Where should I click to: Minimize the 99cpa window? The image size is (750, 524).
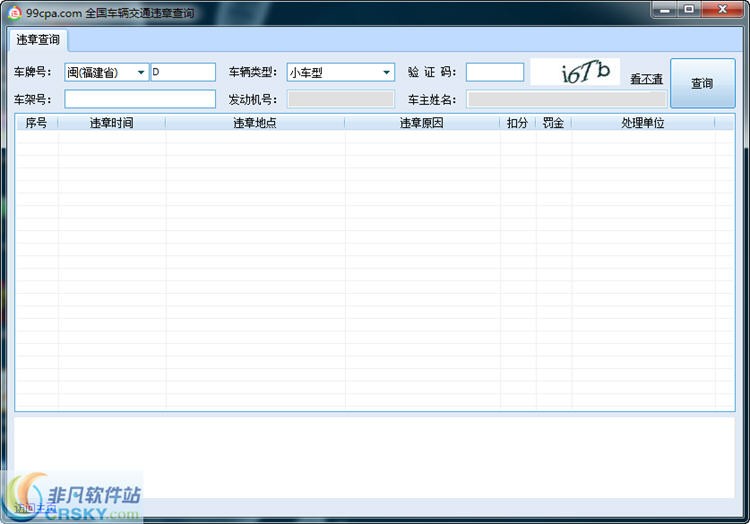[664, 10]
